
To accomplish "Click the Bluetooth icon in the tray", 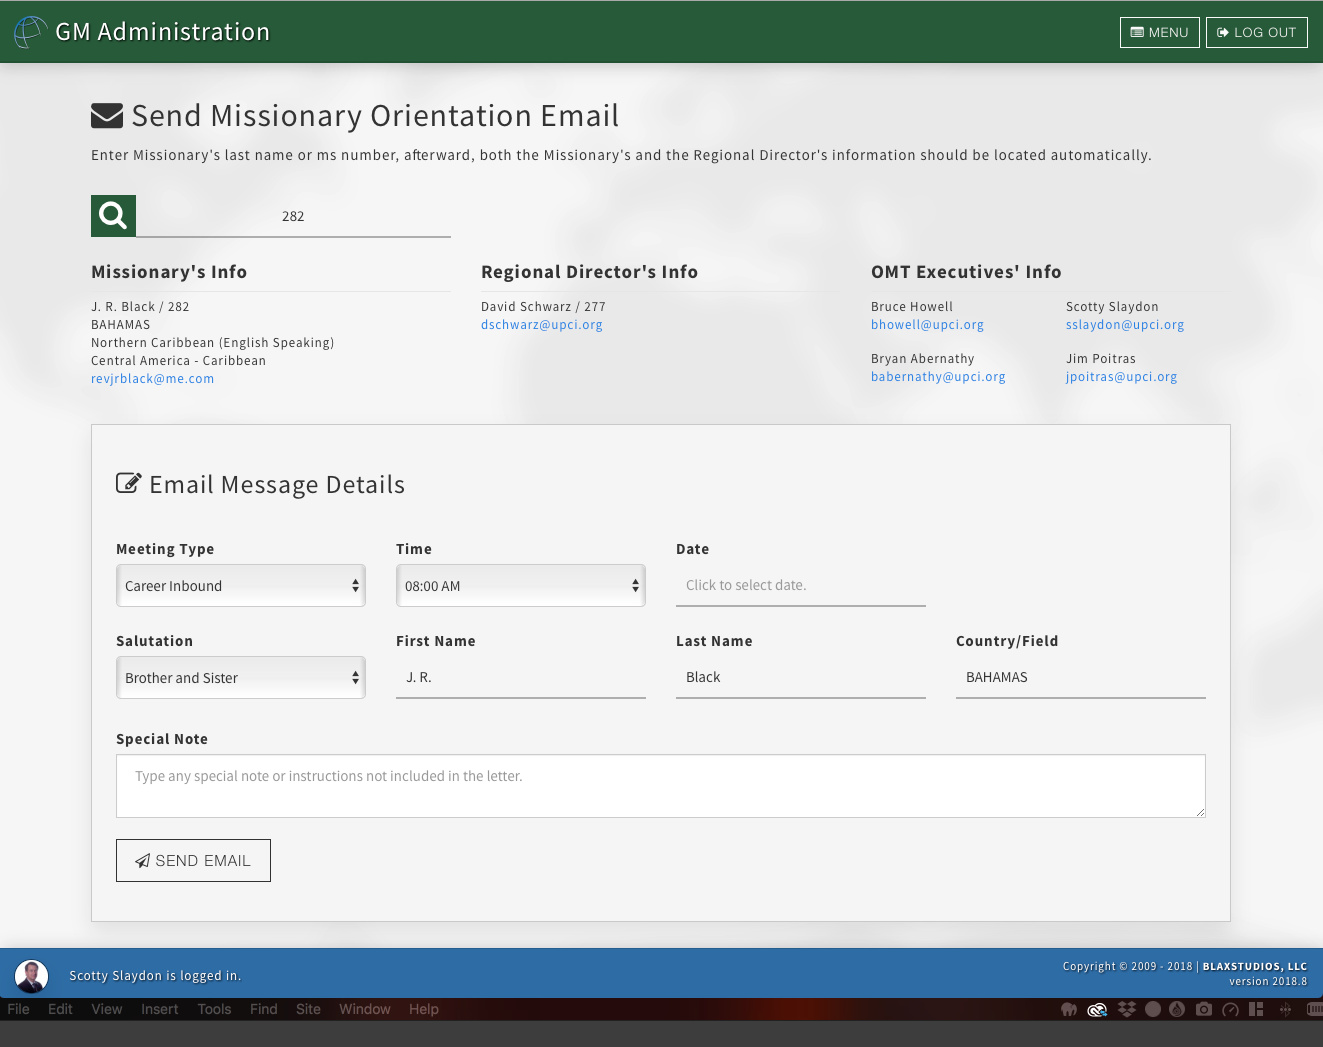I will tap(1285, 1009).
